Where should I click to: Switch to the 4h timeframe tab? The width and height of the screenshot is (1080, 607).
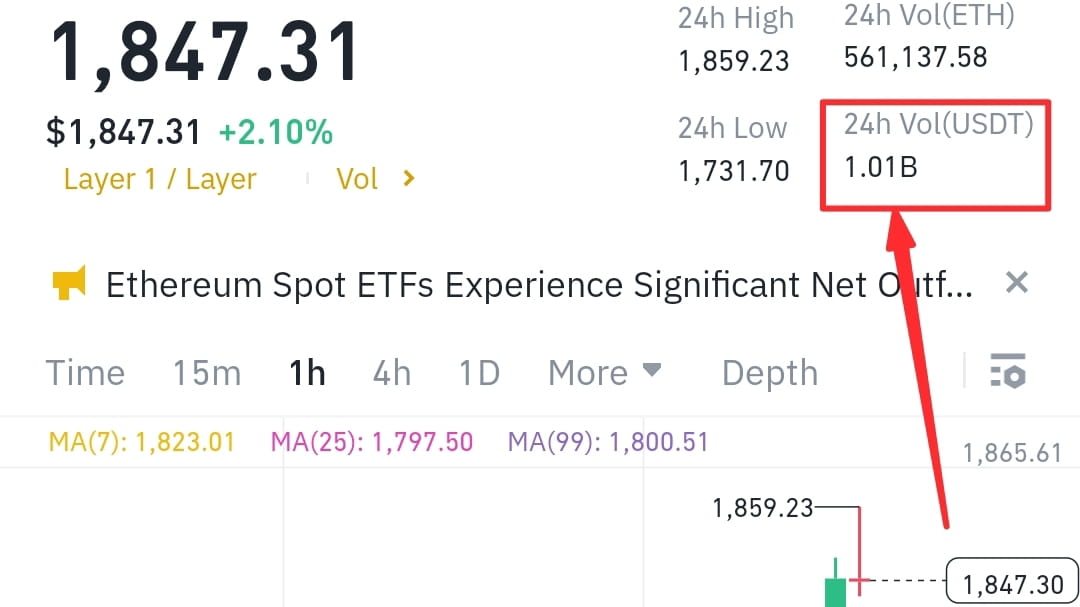click(391, 372)
